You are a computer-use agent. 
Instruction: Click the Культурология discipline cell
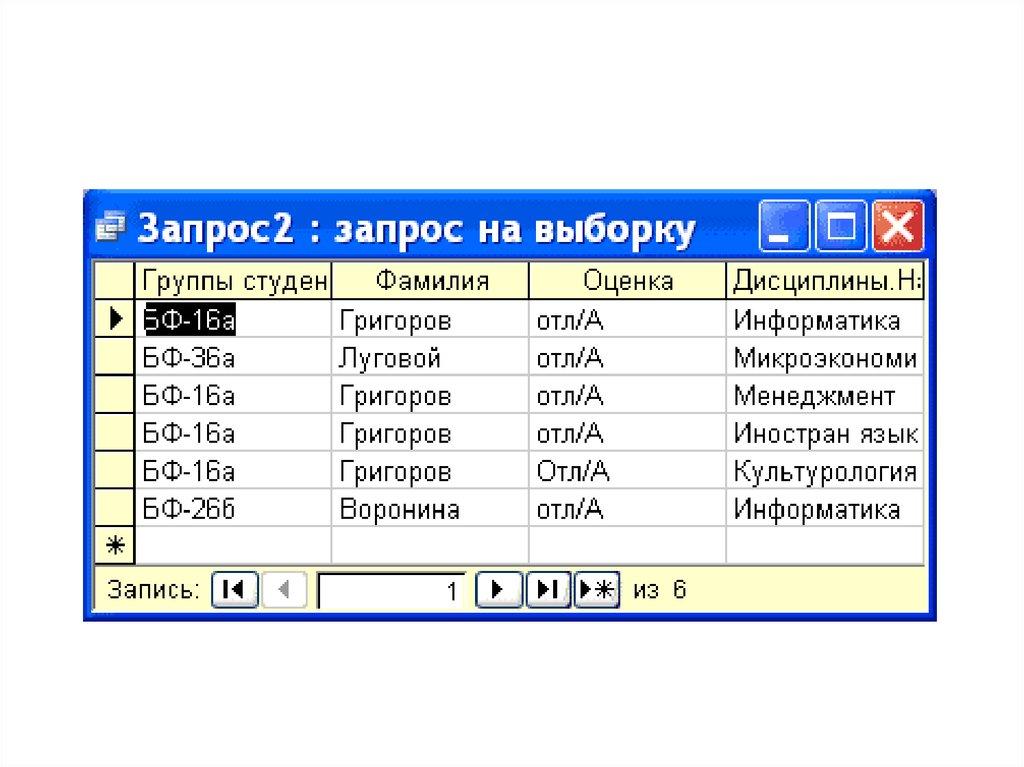pyautogui.click(x=824, y=472)
